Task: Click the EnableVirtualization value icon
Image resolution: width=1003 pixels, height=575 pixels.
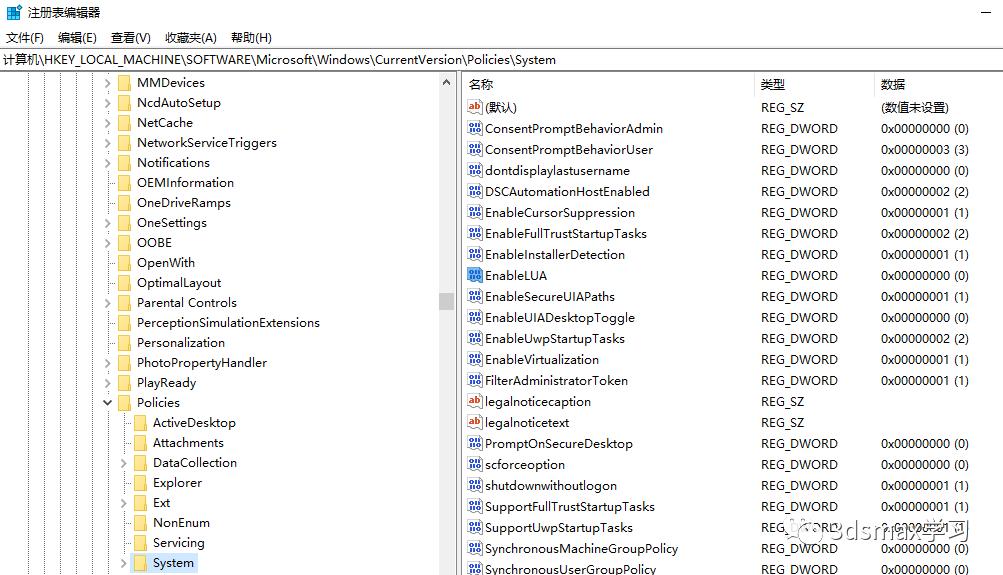Action: [x=475, y=359]
